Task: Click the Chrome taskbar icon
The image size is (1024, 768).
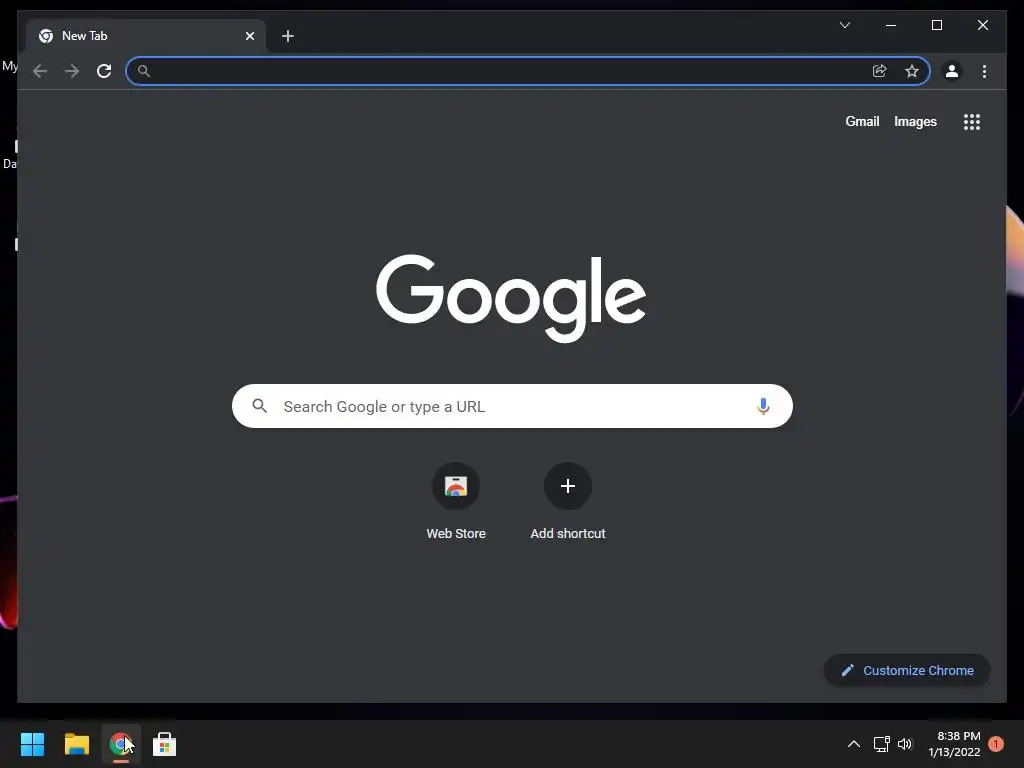Action: [121, 744]
